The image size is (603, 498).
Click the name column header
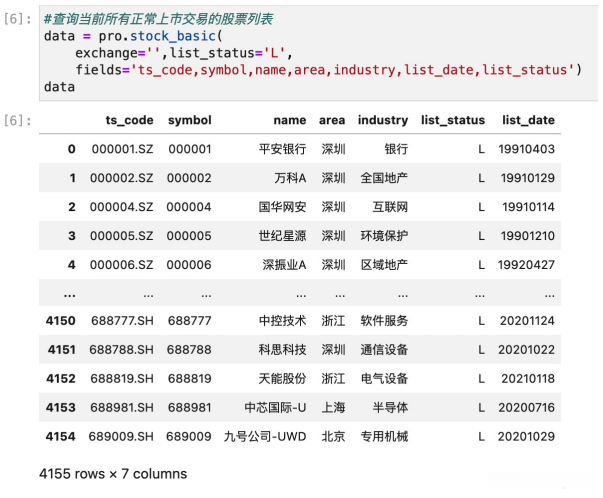click(290, 120)
